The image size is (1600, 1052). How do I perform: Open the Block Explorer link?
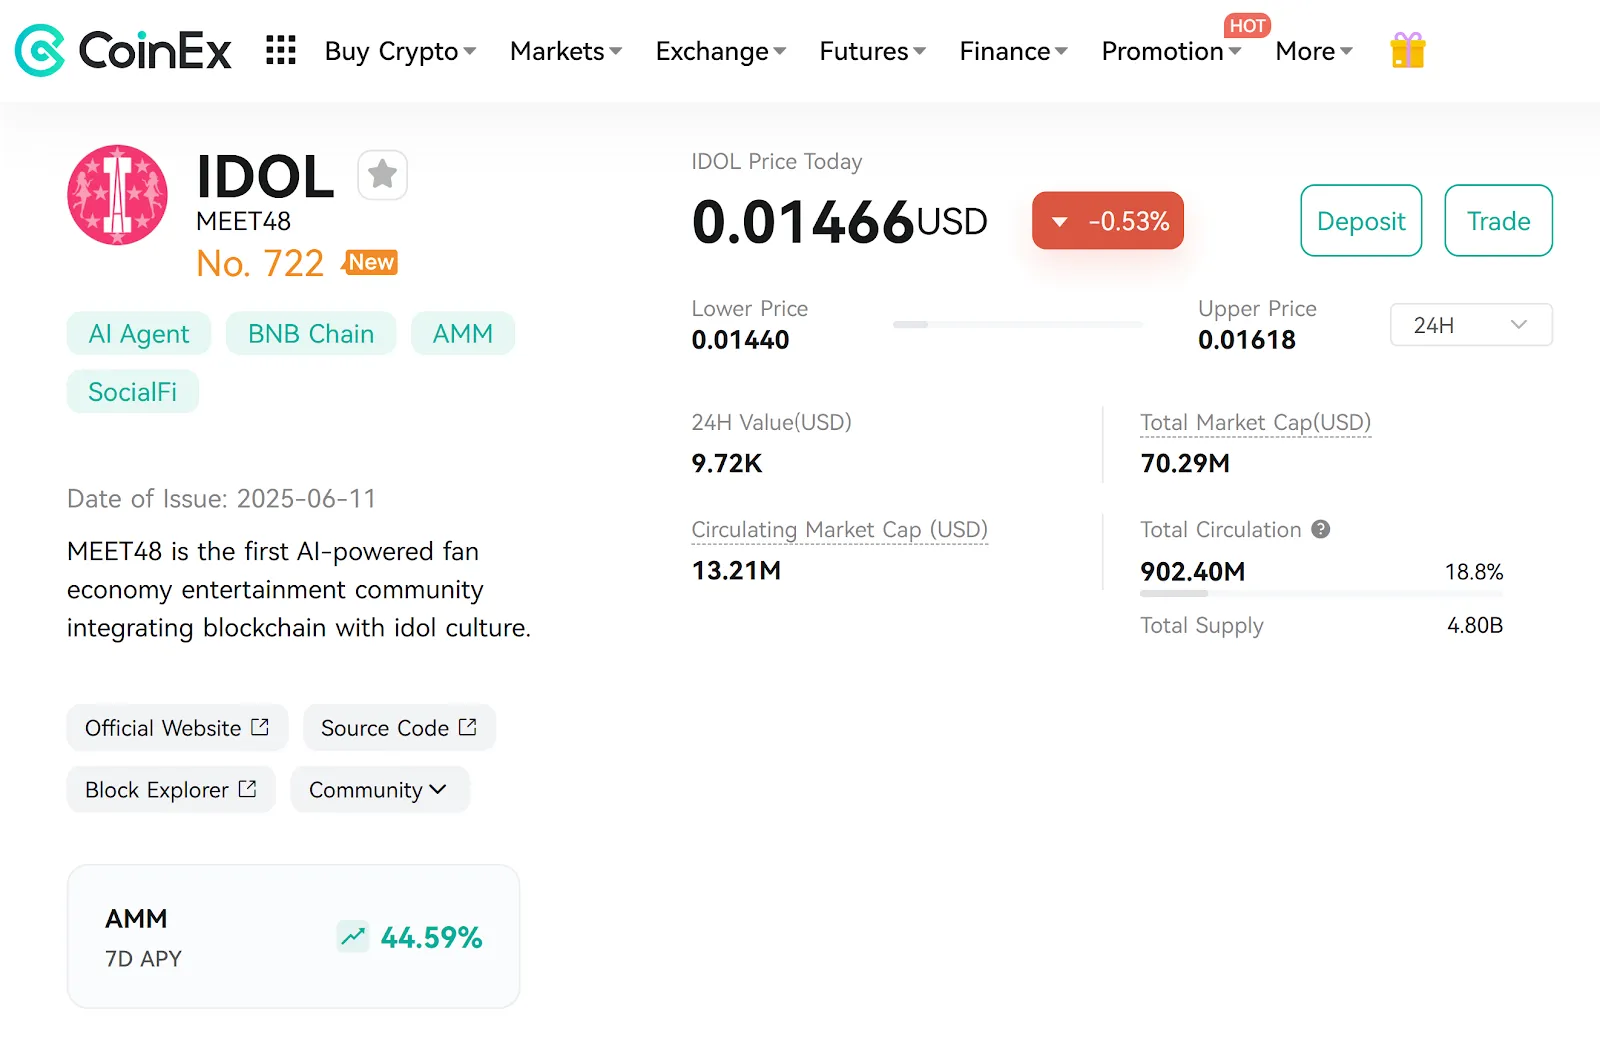(171, 789)
